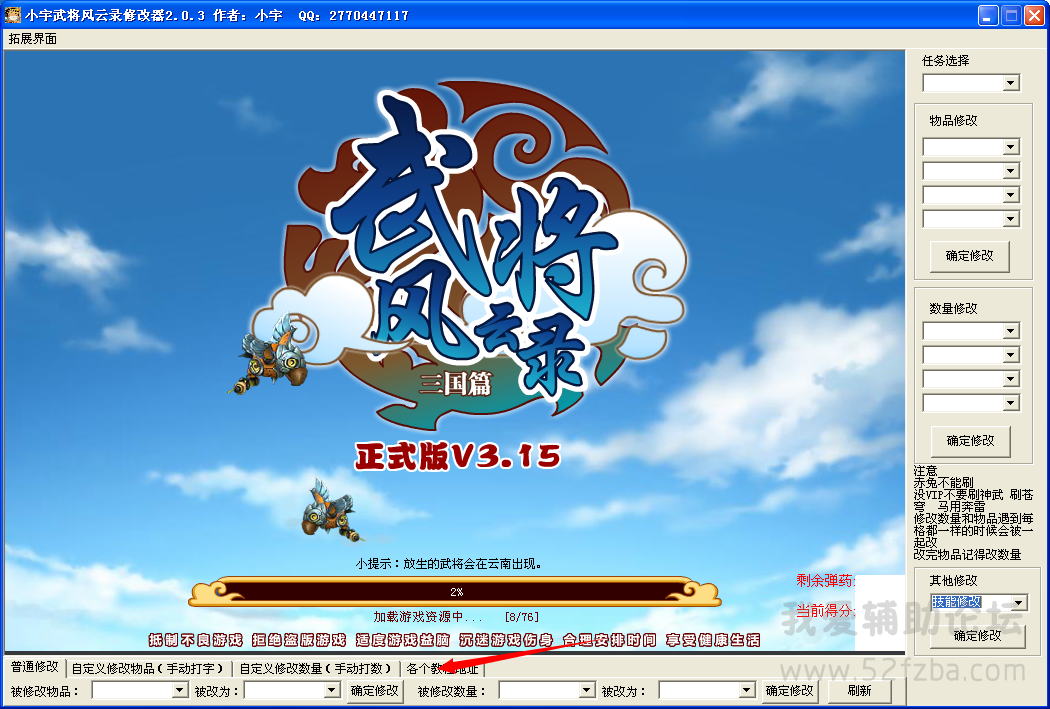
Task: Click the app icon in the title bar
Action: pos(13,15)
